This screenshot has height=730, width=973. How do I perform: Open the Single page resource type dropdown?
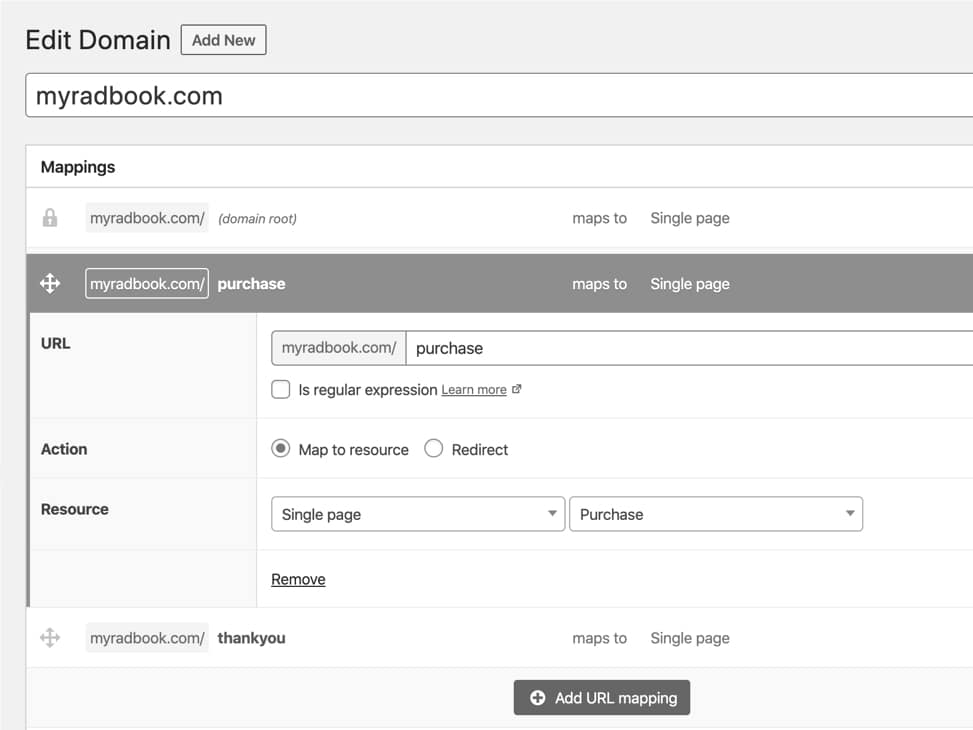pyautogui.click(x=417, y=514)
